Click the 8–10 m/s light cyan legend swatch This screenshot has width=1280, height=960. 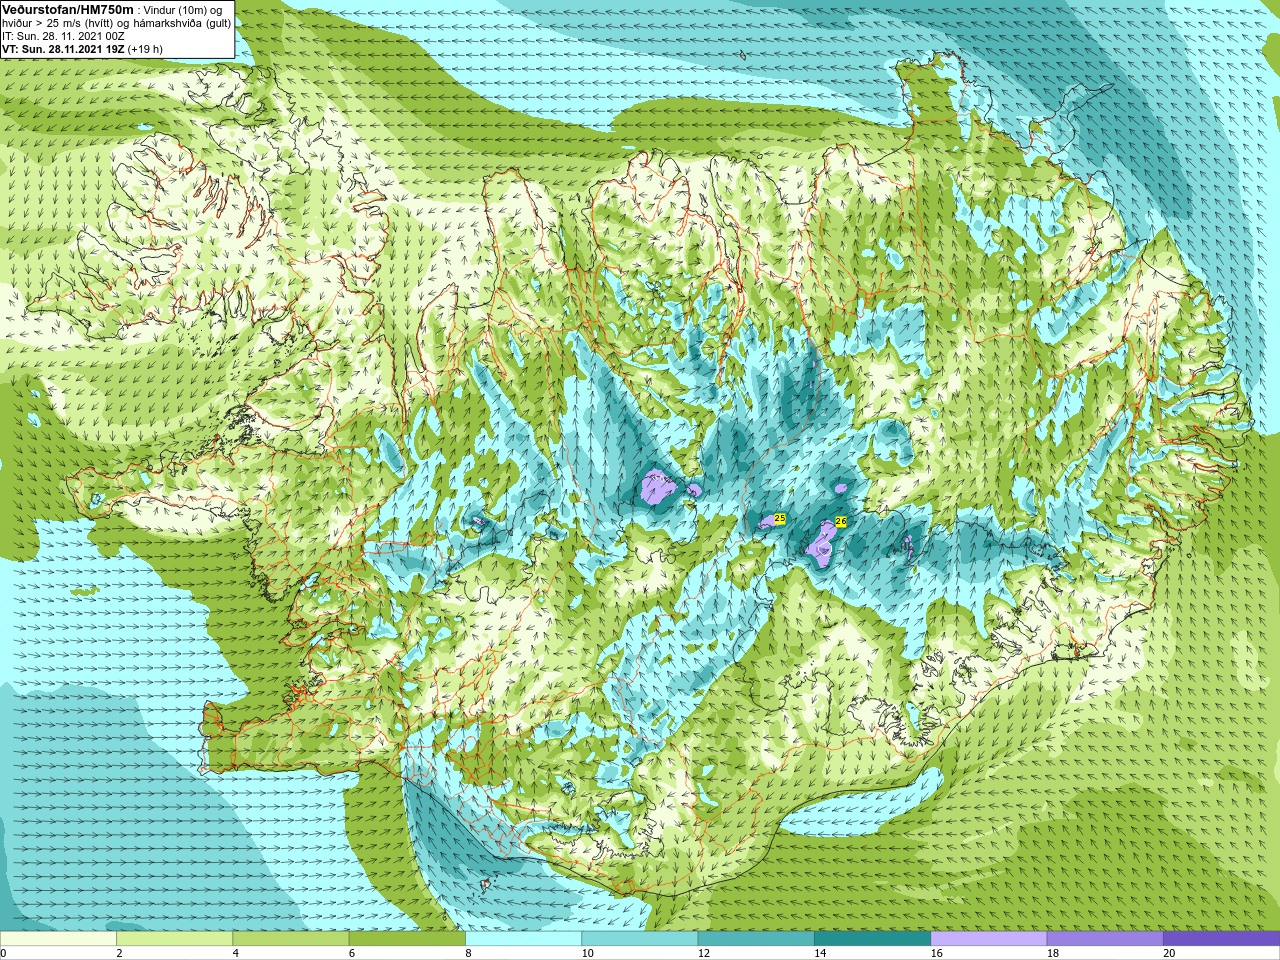coord(523,939)
